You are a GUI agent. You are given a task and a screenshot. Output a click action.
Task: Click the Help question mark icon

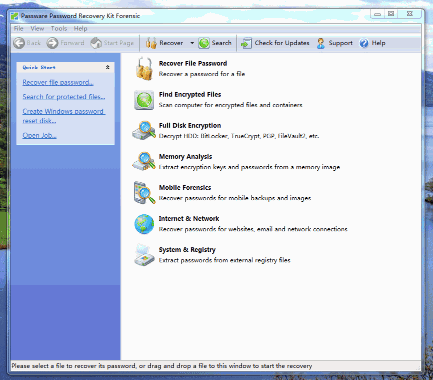coord(364,43)
